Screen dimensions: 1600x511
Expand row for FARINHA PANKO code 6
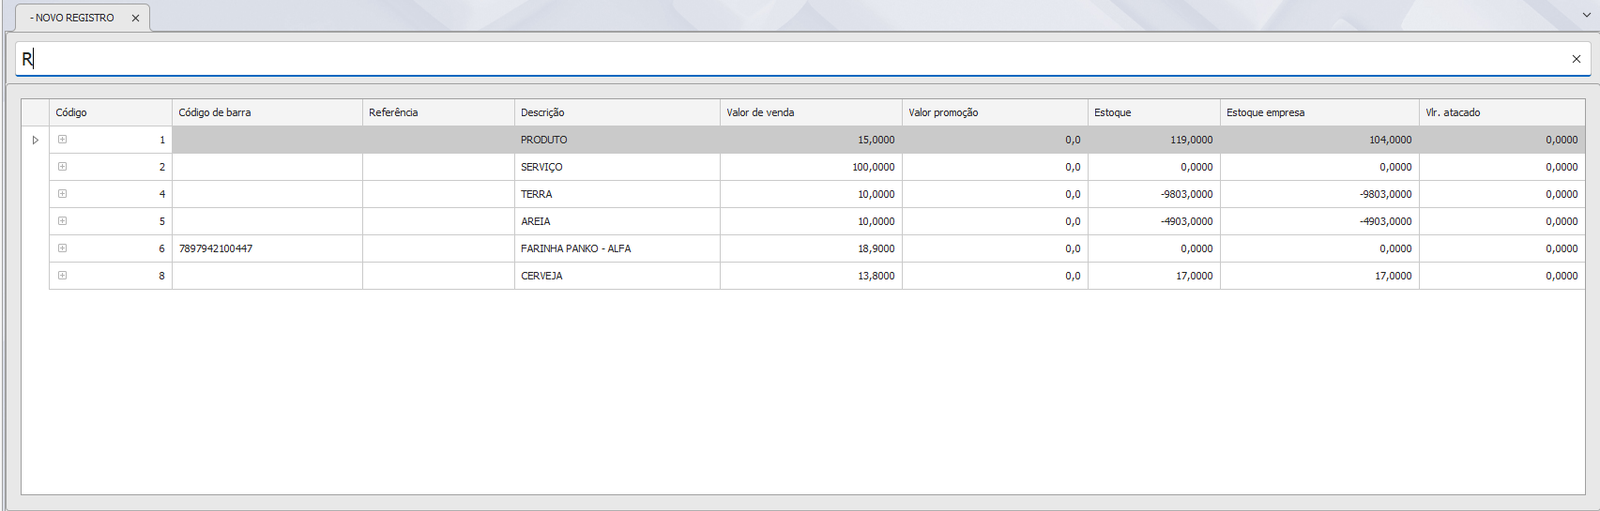click(62, 248)
